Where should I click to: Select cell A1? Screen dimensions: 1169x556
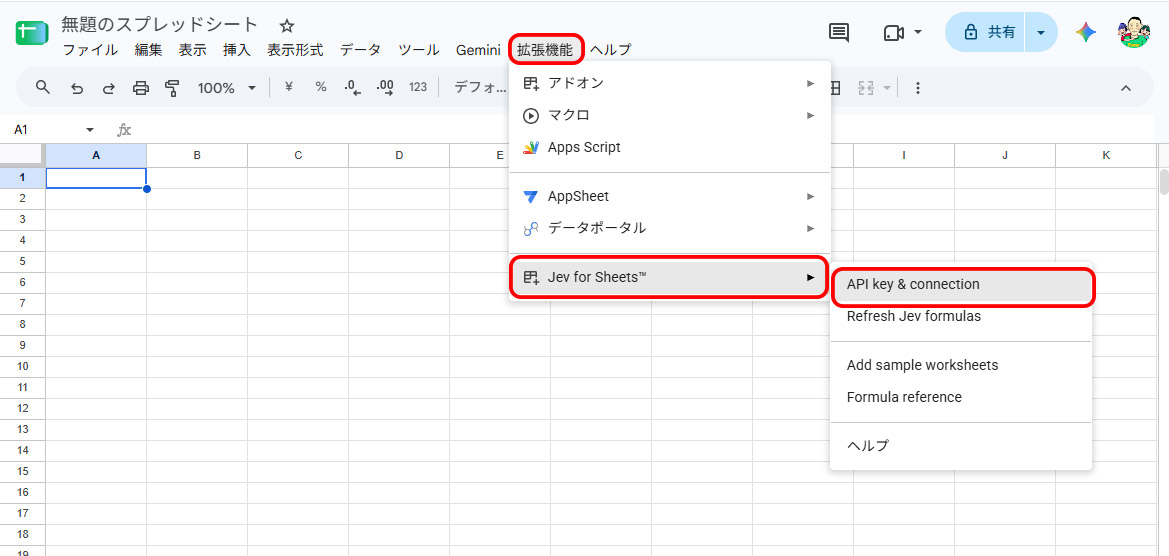[96, 178]
